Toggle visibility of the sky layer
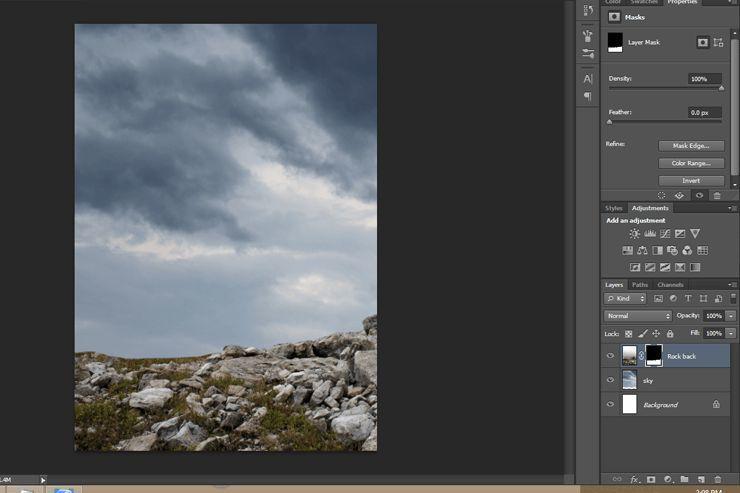 (x=610, y=380)
